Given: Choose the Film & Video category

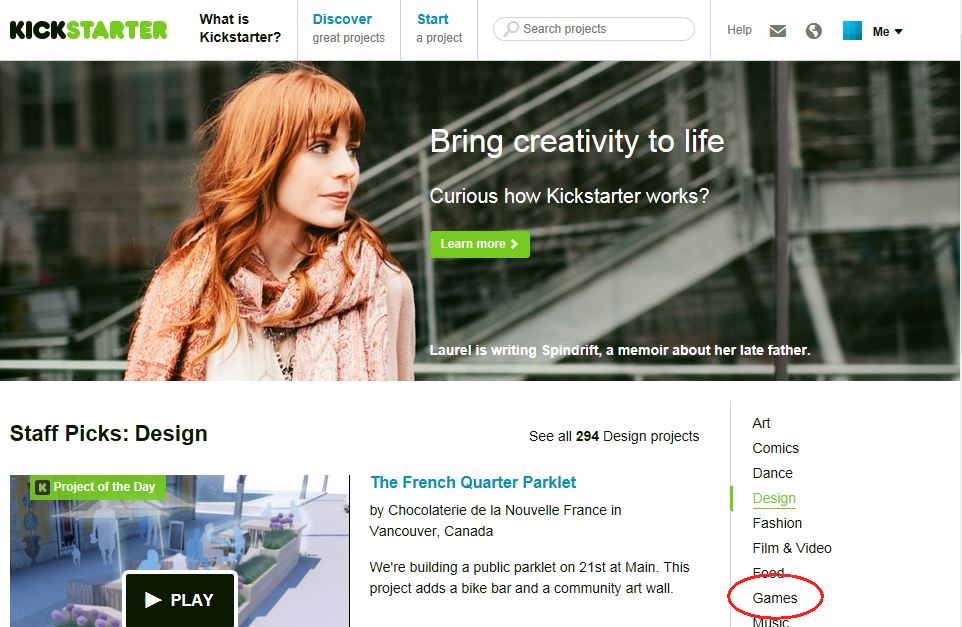Looking at the screenshot, I should (x=792, y=548).
